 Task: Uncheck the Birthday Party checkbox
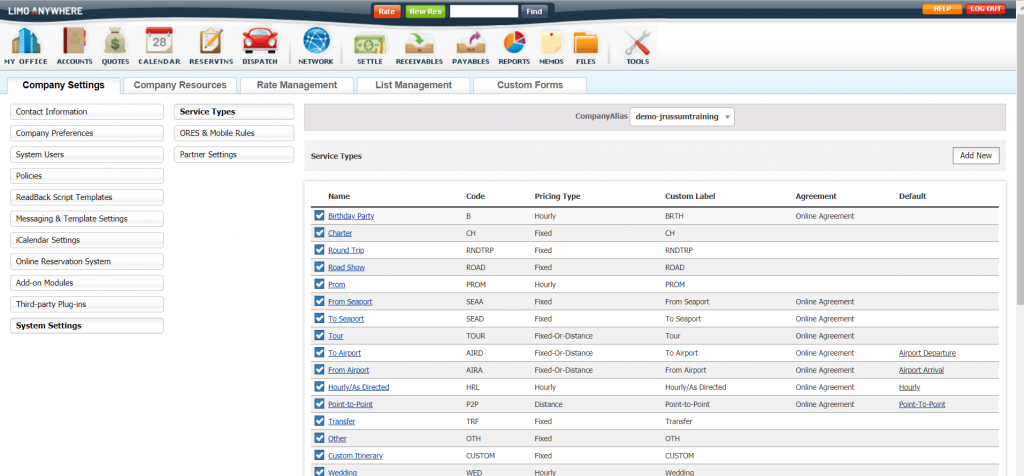[x=319, y=215]
